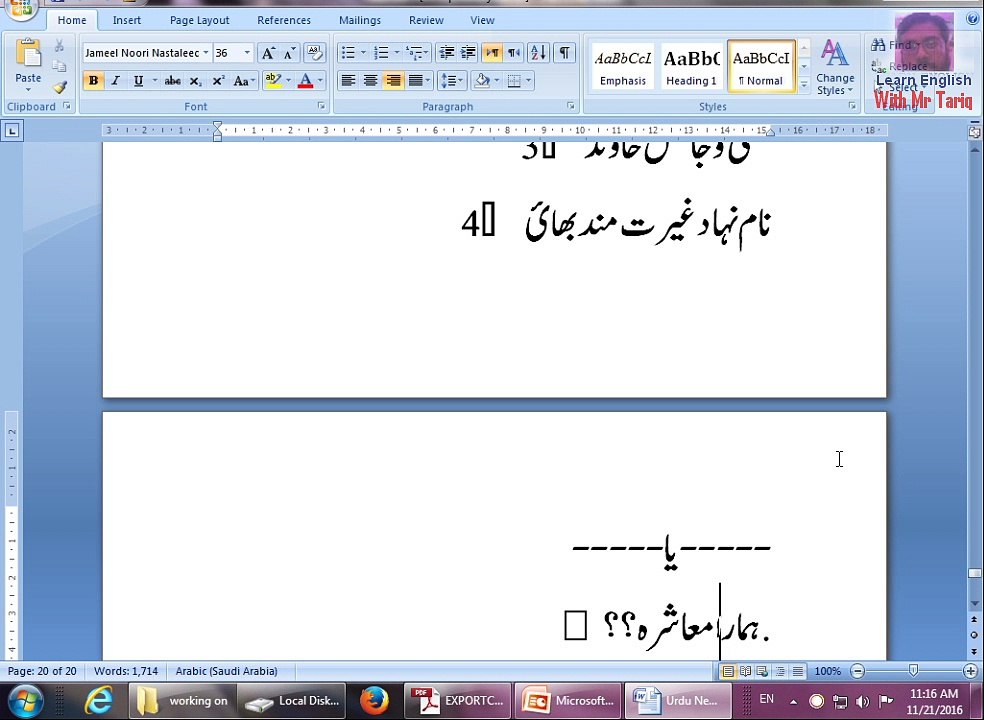Image resolution: width=984 pixels, height=720 pixels.
Task: Toggle Underline formatting
Action: tap(138, 81)
